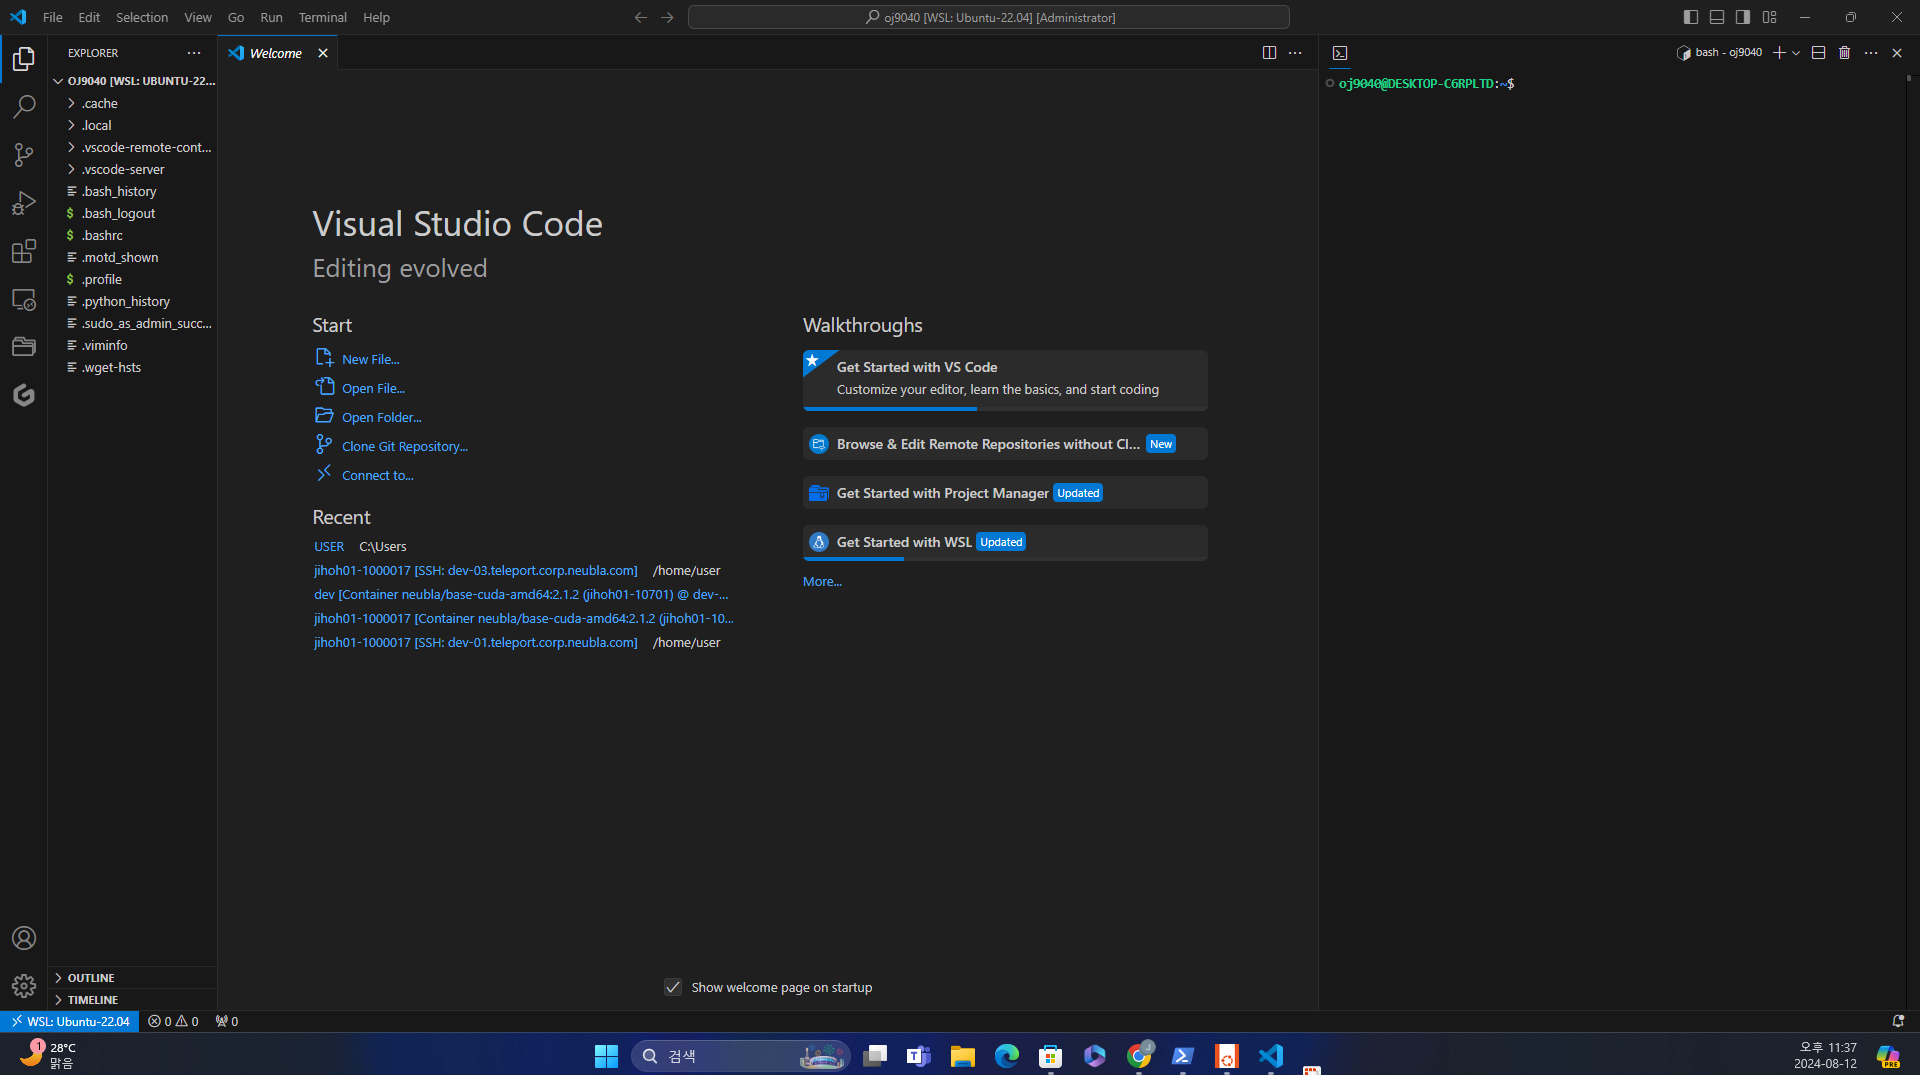1920x1075 pixels.
Task: Open Remote Explorer view icon
Action: pyautogui.click(x=24, y=299)
